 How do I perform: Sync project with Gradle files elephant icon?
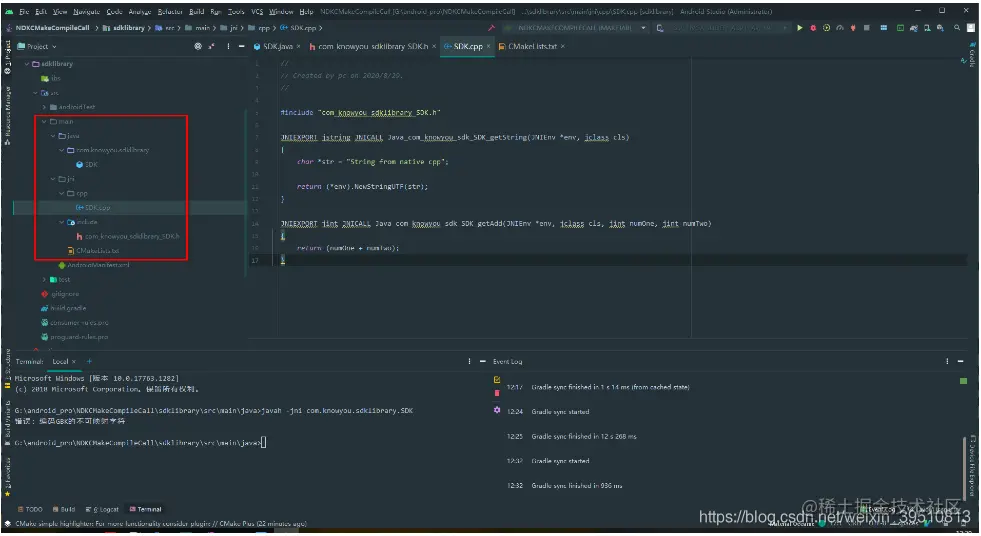[913, 28]
